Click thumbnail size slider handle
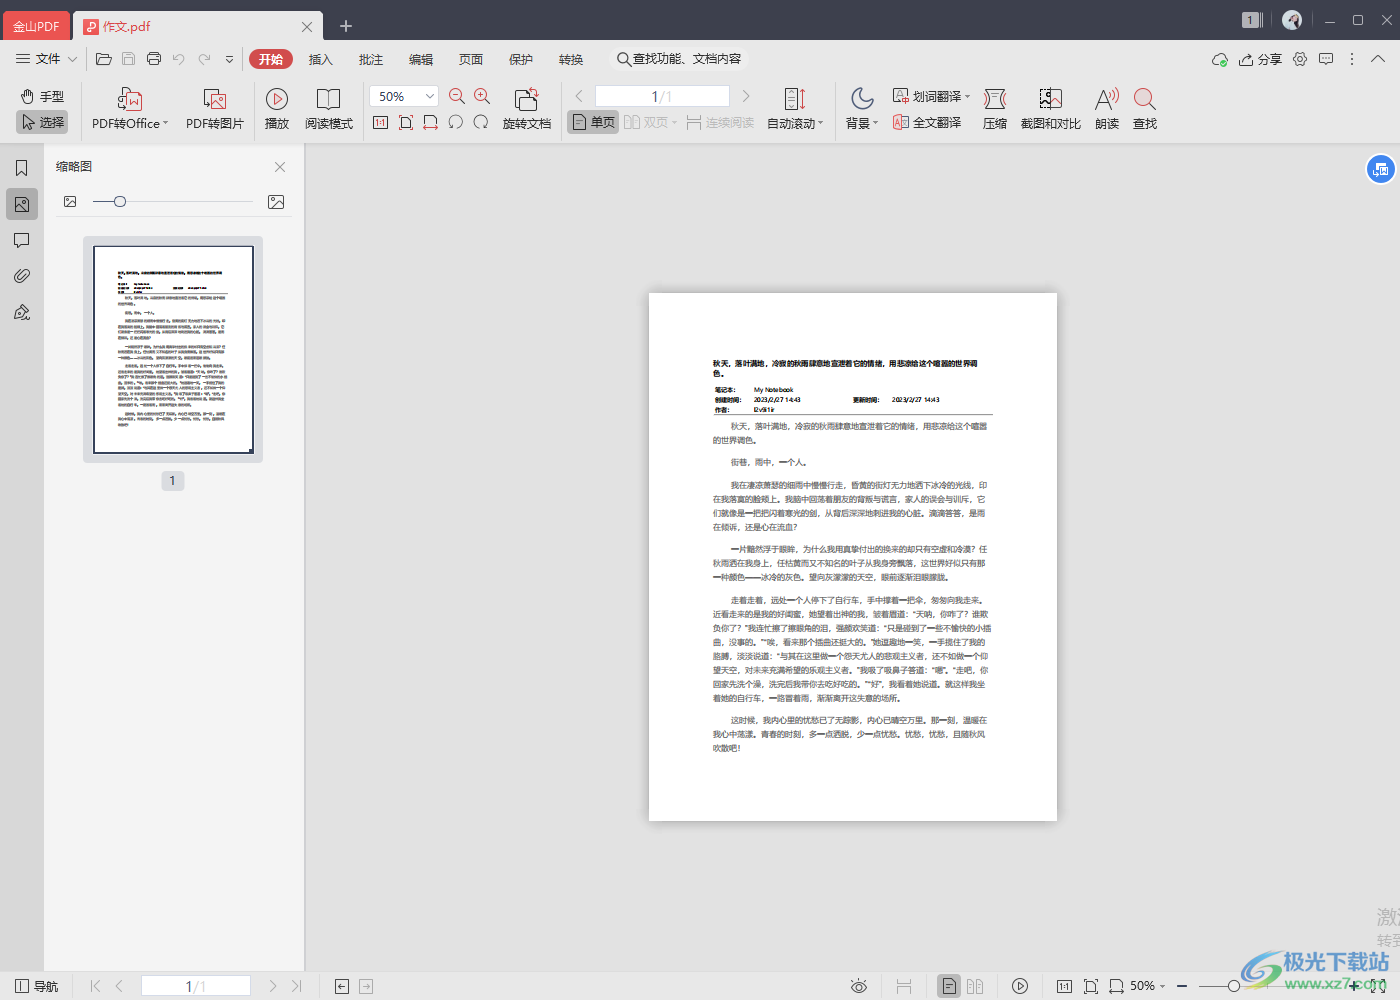 point(120,202)
